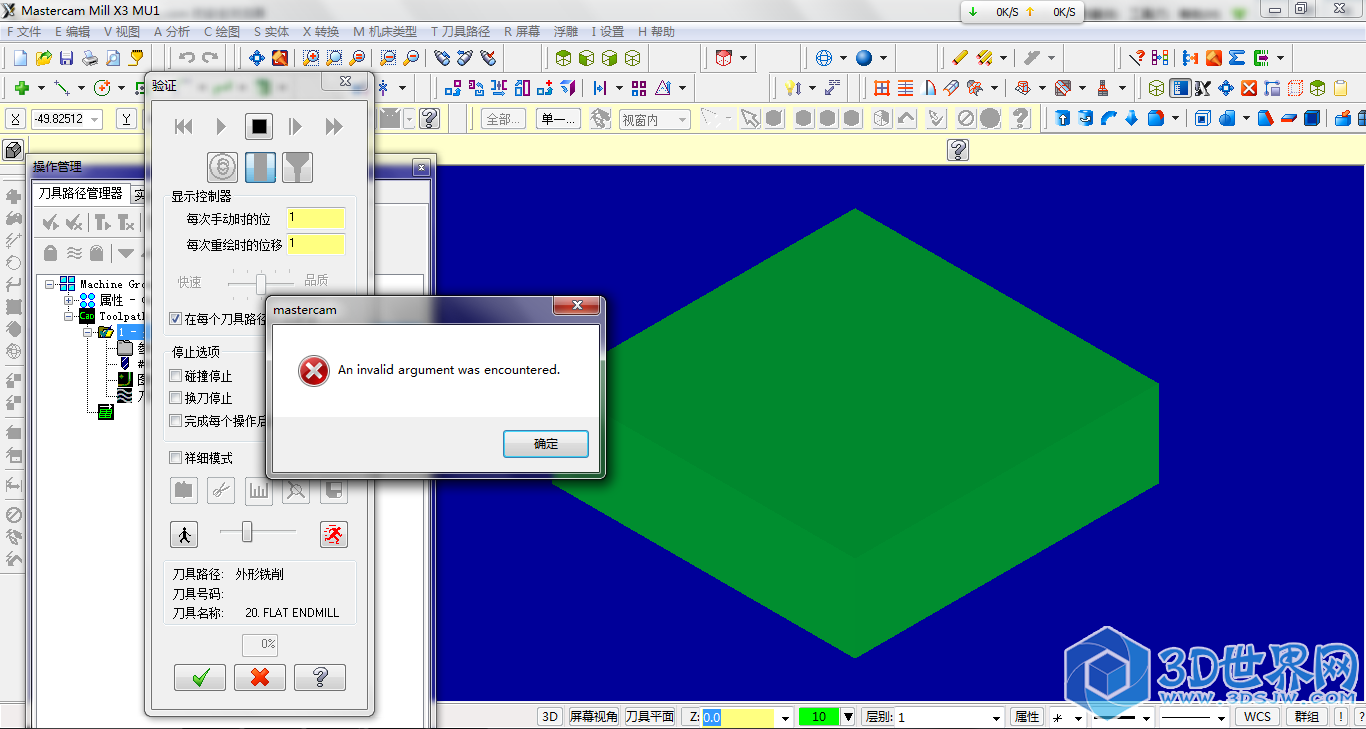Expand the 属性 tree node
Viewport: 1366px width, 729px height.
click(x=69, y=300)
